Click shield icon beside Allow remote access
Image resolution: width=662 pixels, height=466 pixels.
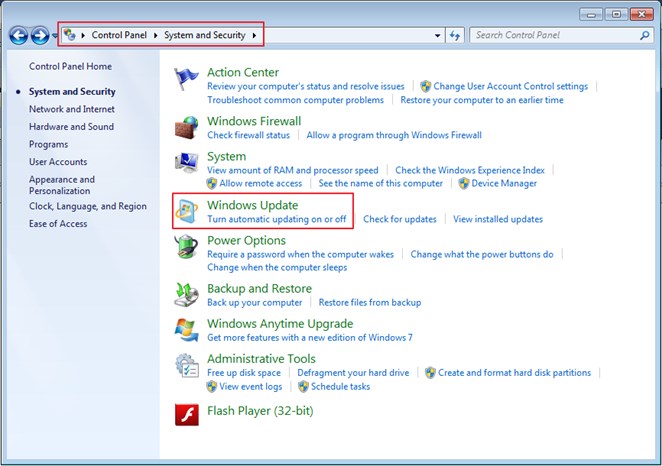[x=212, y=183]
